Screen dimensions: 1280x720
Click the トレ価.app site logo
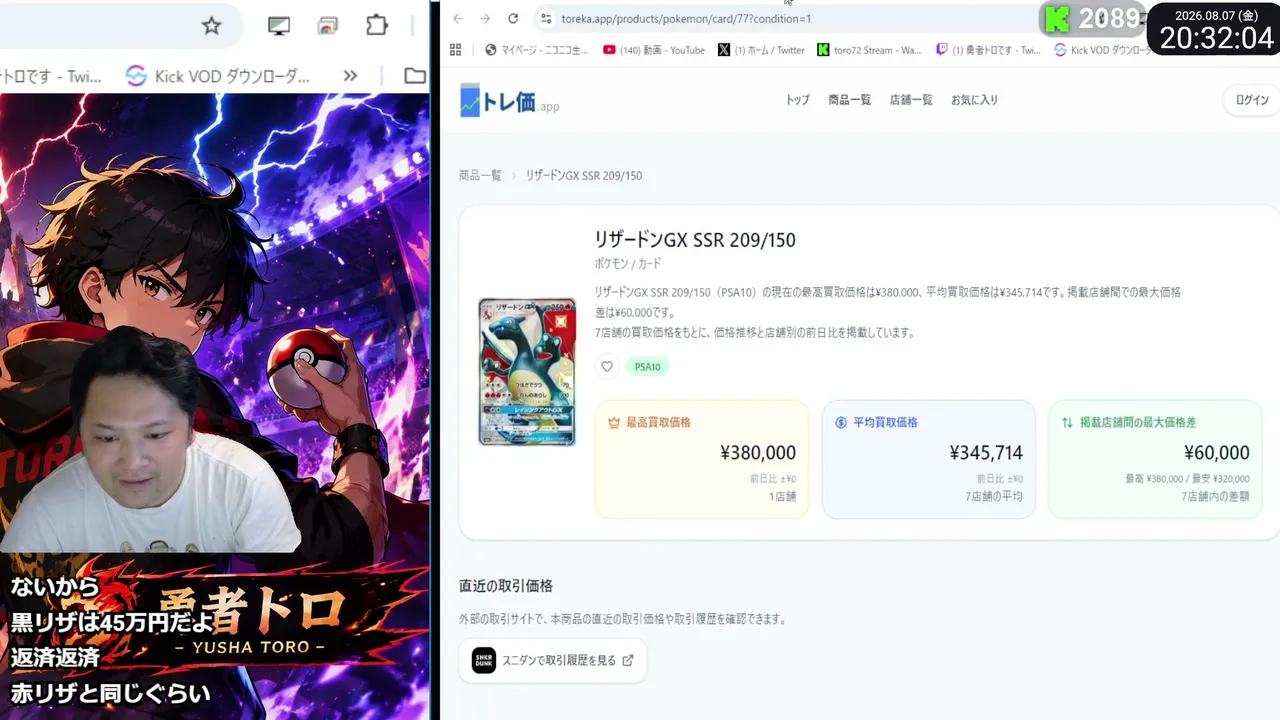point(509,100)
